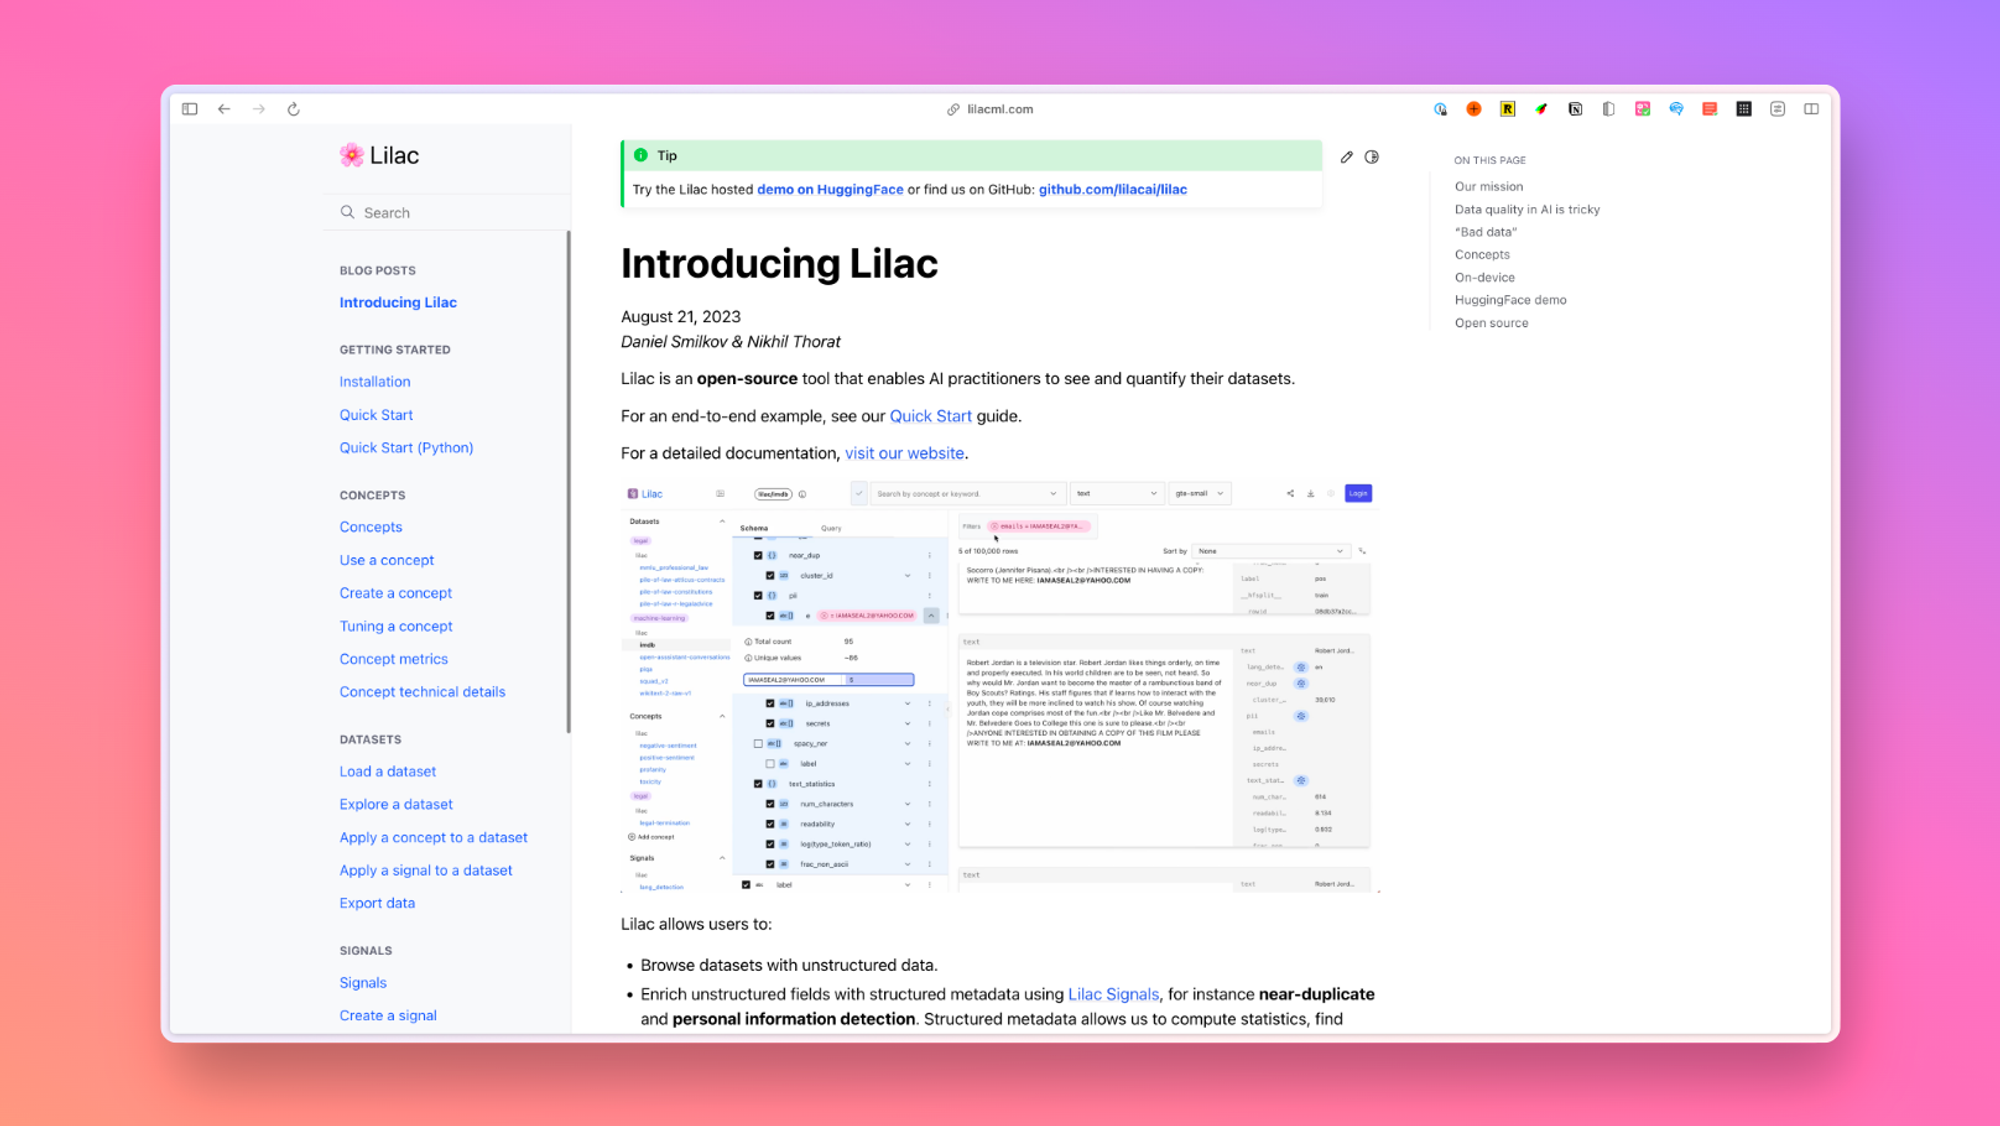Focus the Search docs field
The width and height of the screenshot is (2000, 1126).
tap(446, 212)
